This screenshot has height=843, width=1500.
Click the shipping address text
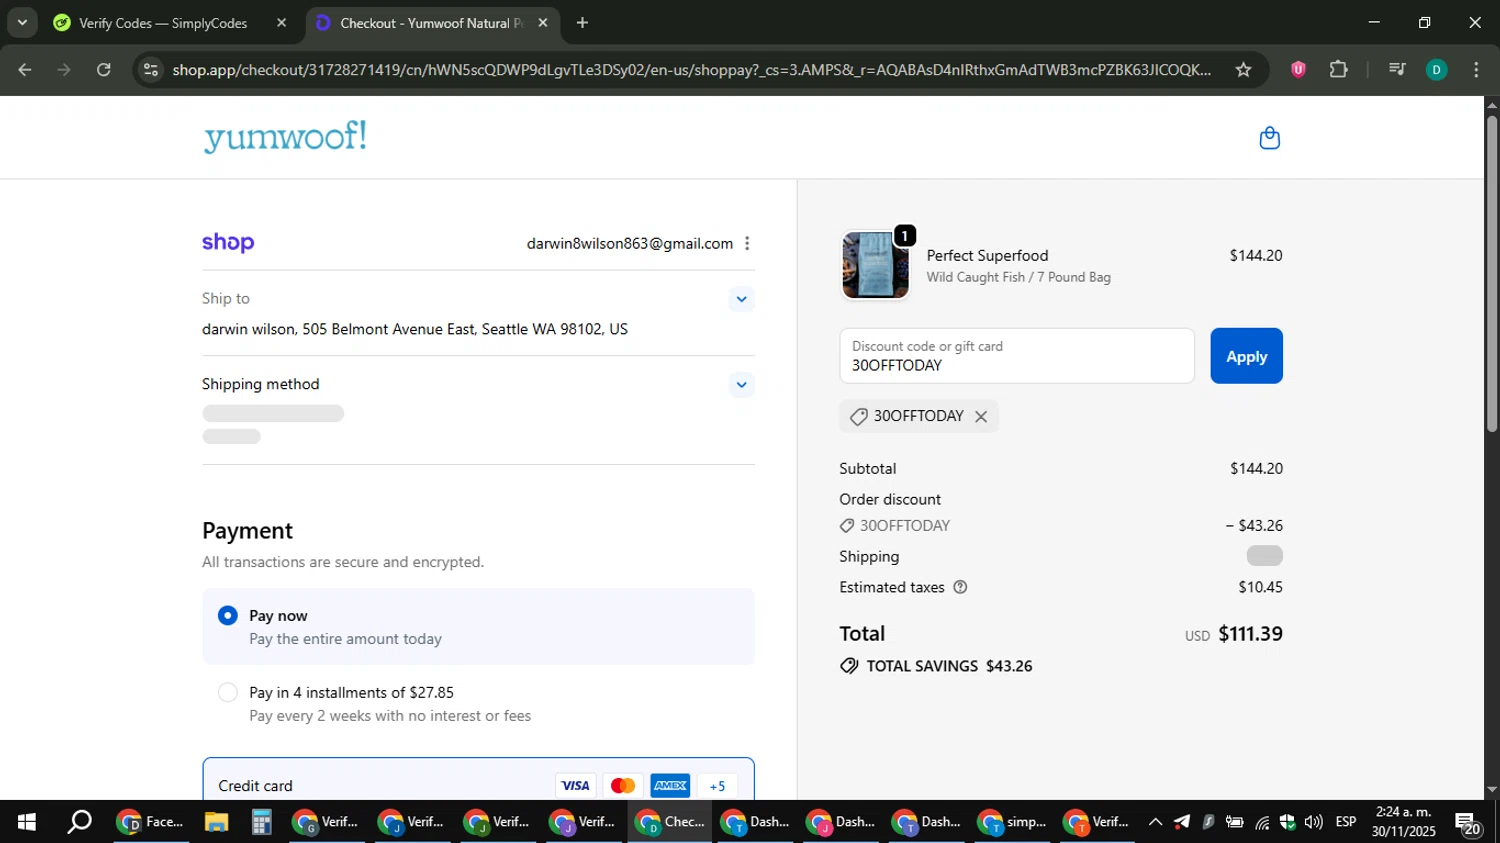[415, 329]
